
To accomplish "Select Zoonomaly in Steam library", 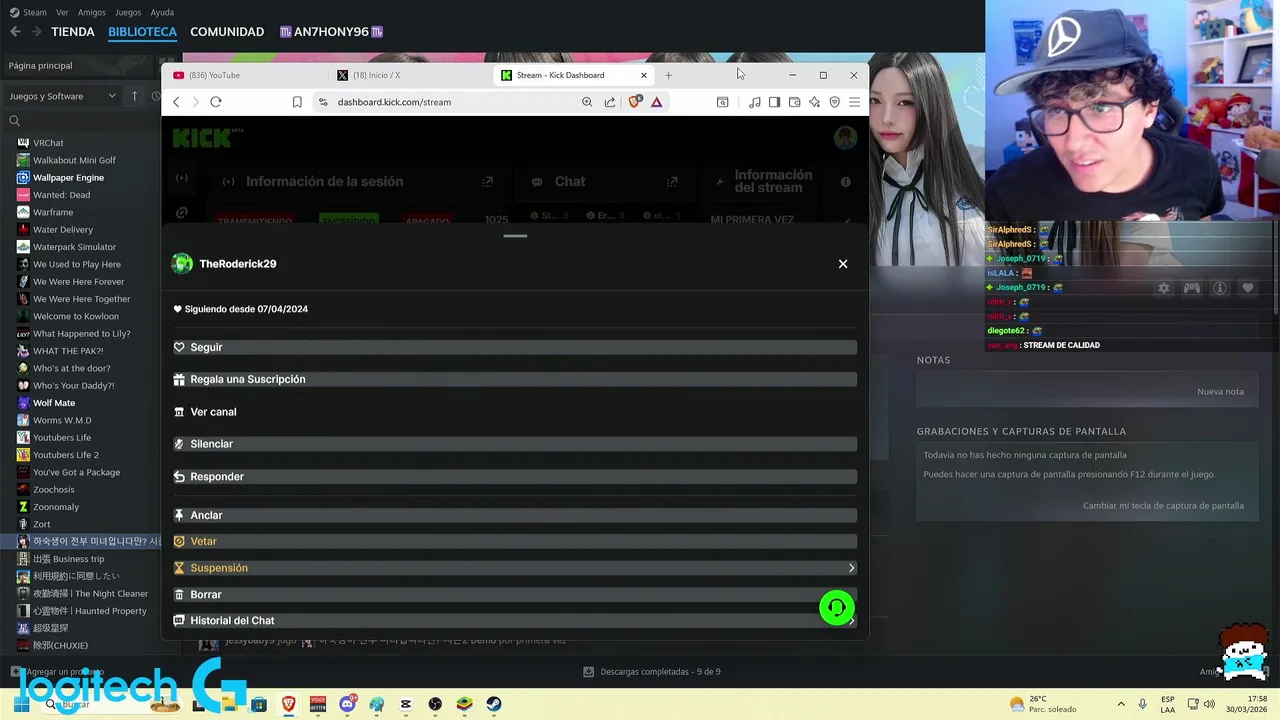I will (x=56, y=507).
